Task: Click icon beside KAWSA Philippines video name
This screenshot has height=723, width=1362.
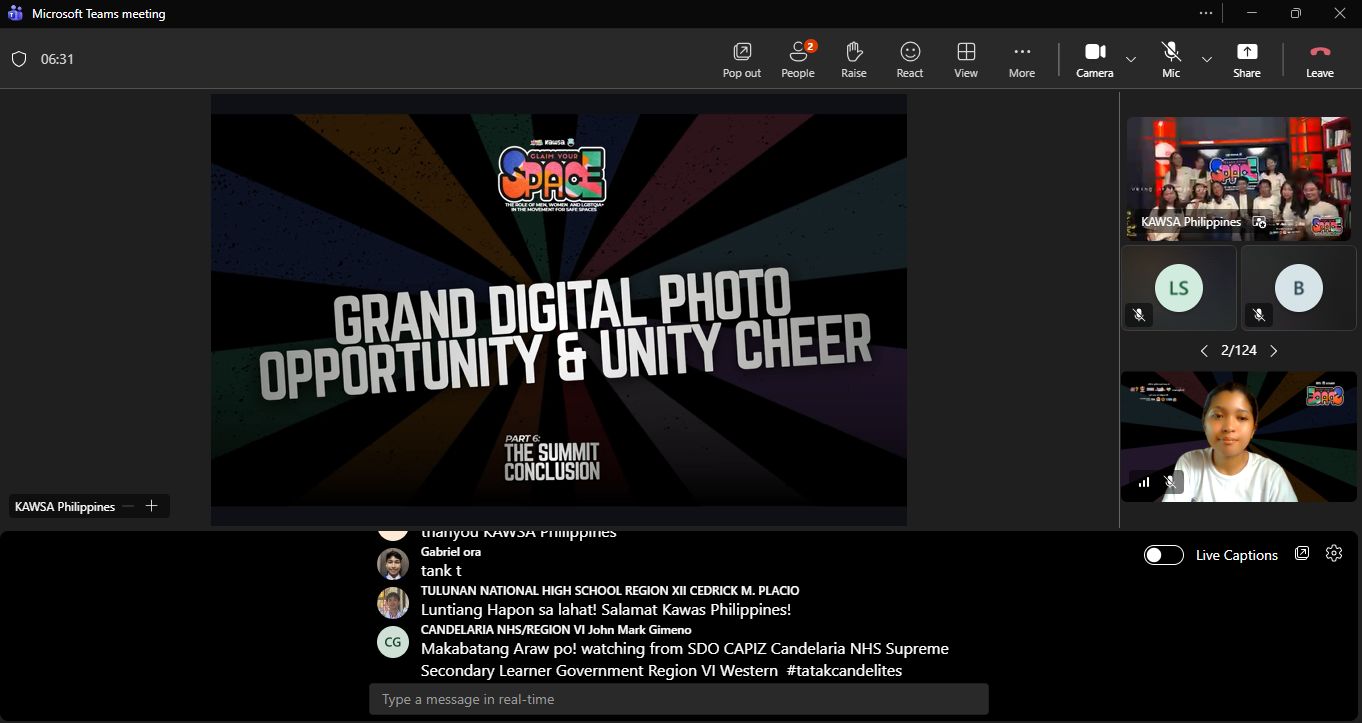Action: (1260, 222)
